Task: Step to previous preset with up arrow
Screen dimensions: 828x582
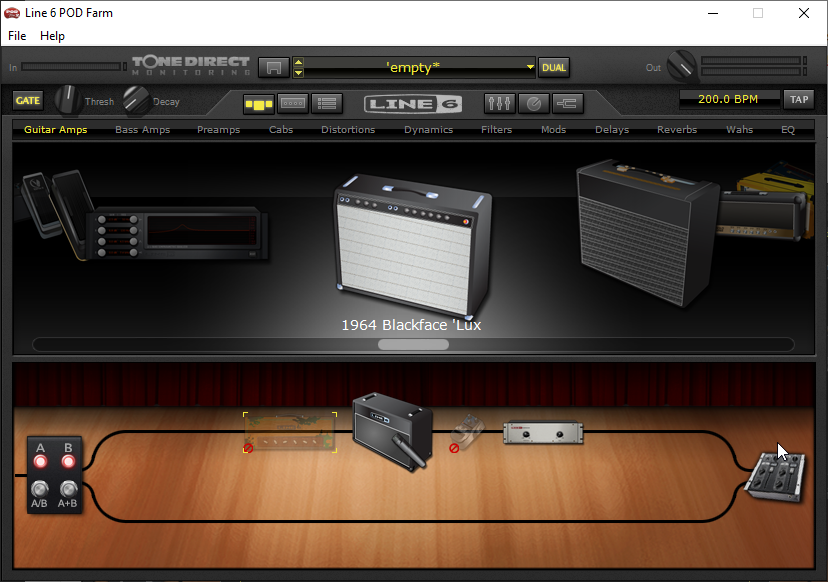Action: point(298,62)
